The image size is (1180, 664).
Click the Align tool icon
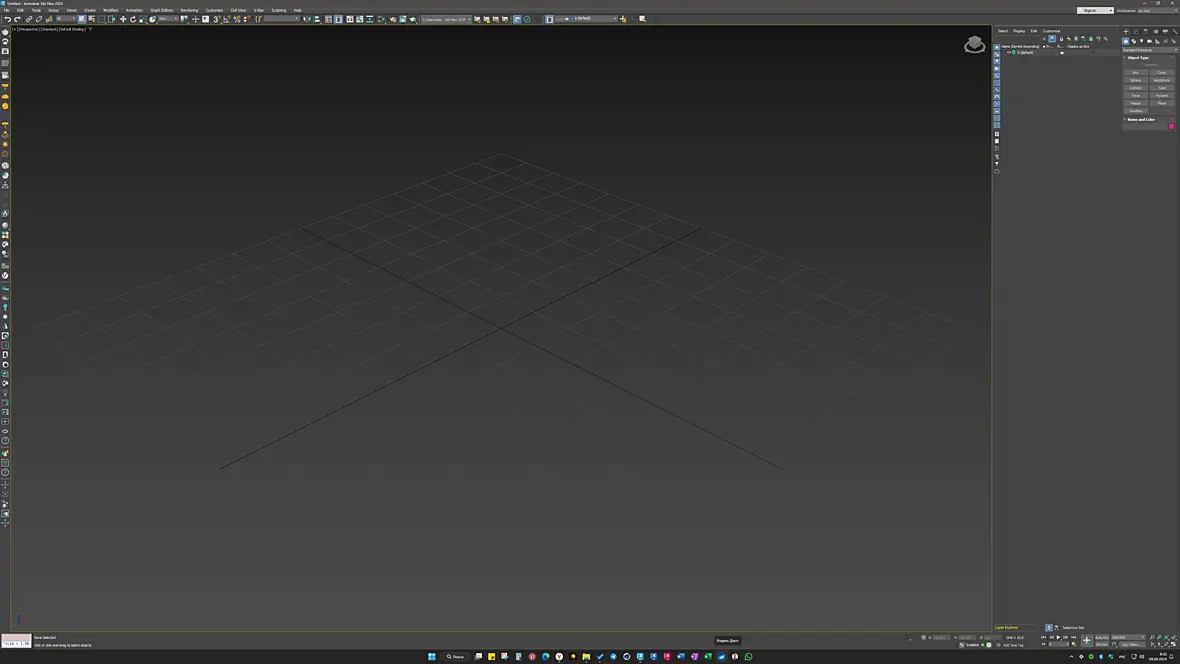point(317,19)
